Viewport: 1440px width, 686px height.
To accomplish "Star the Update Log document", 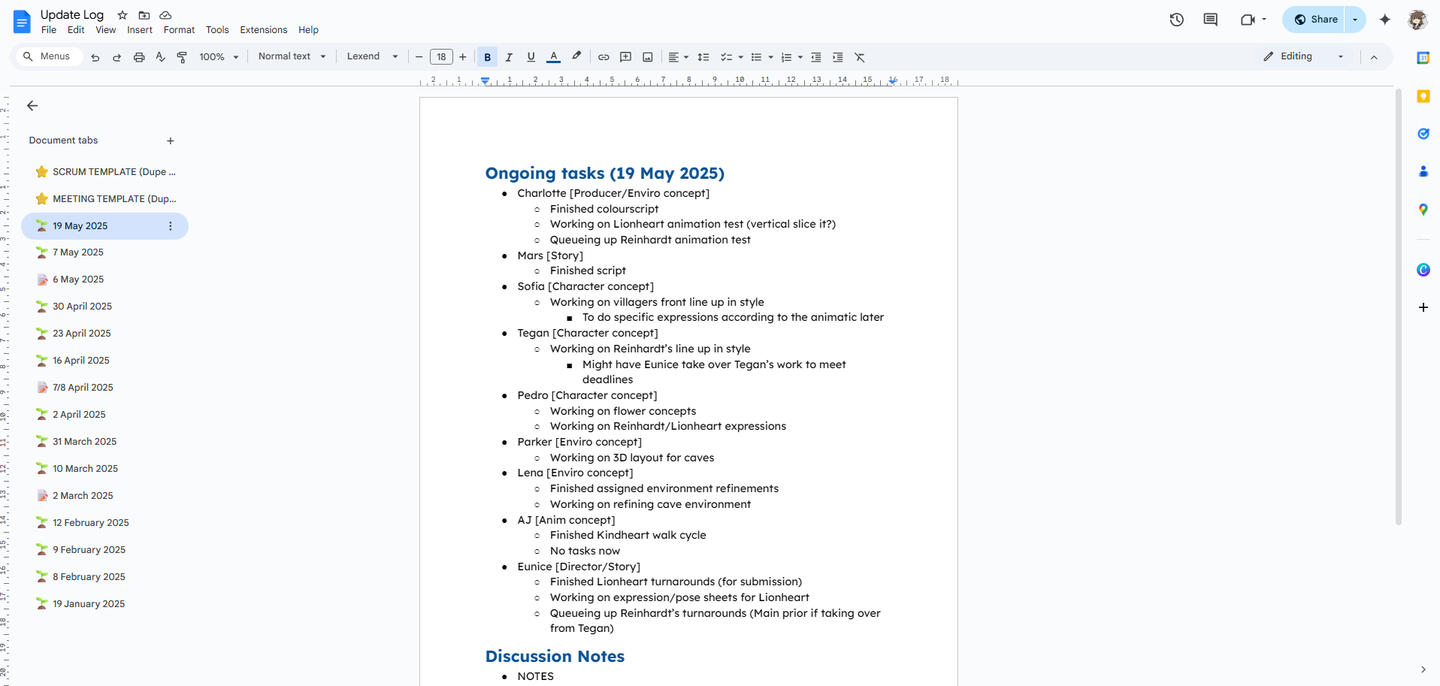I will pyautogui.click(x=122, y=15).
